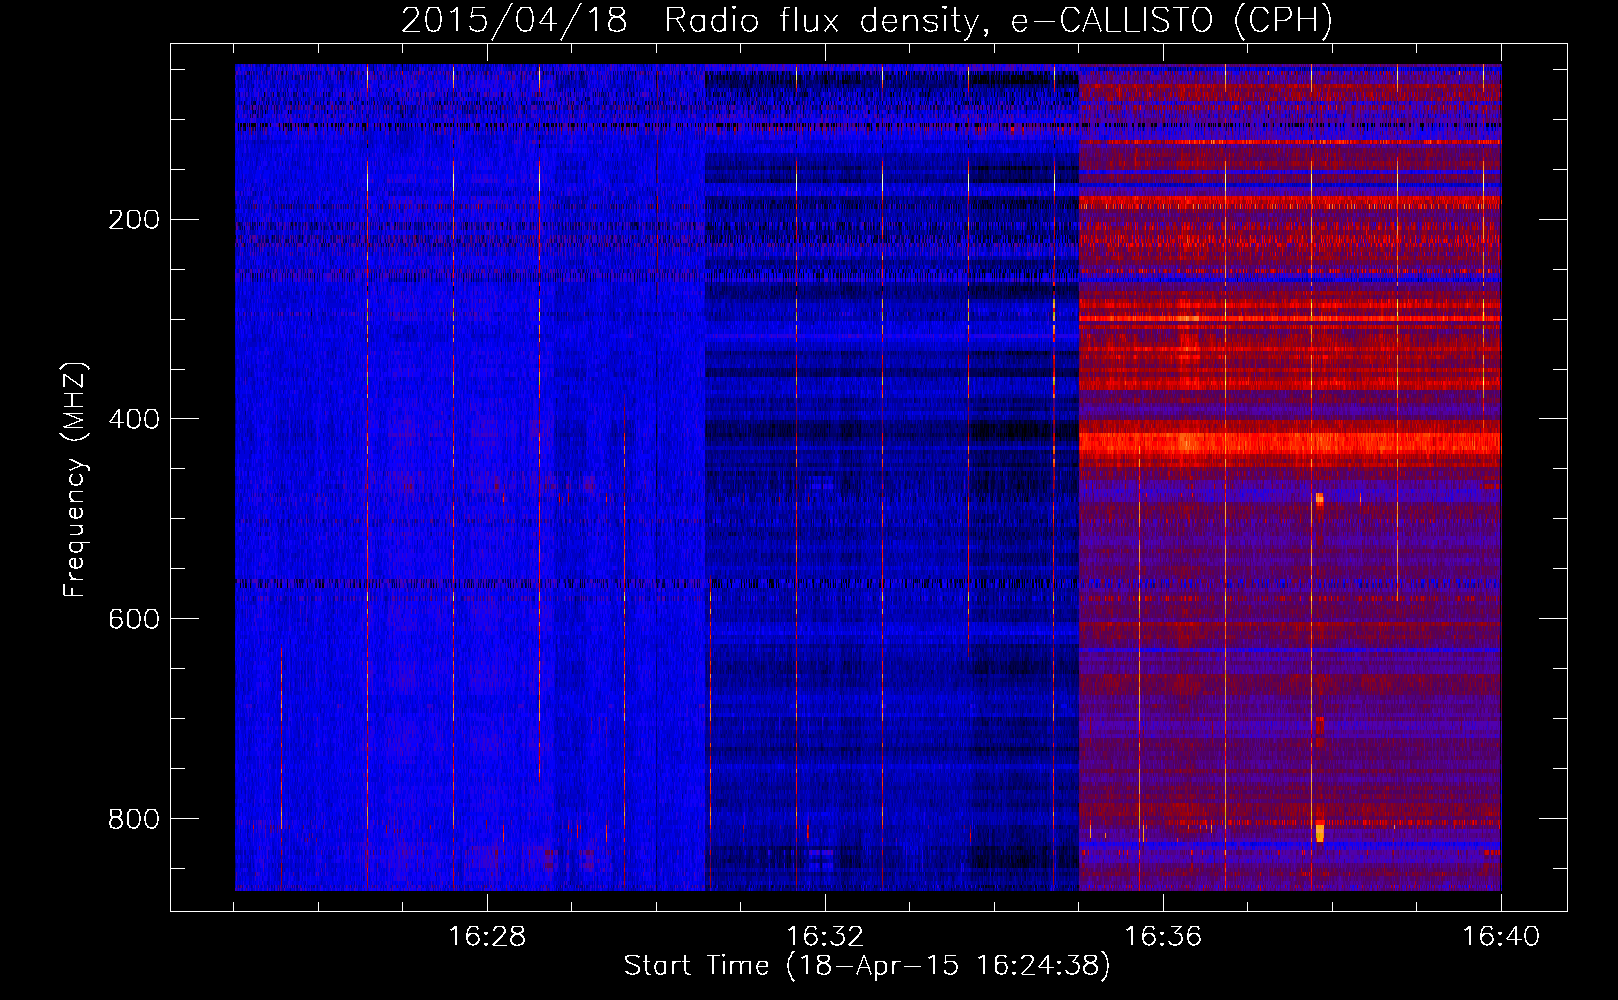Click the '2015/04/18' date in the title
This screenshot has height=1000, width=1618.
[x=514, y=21]
